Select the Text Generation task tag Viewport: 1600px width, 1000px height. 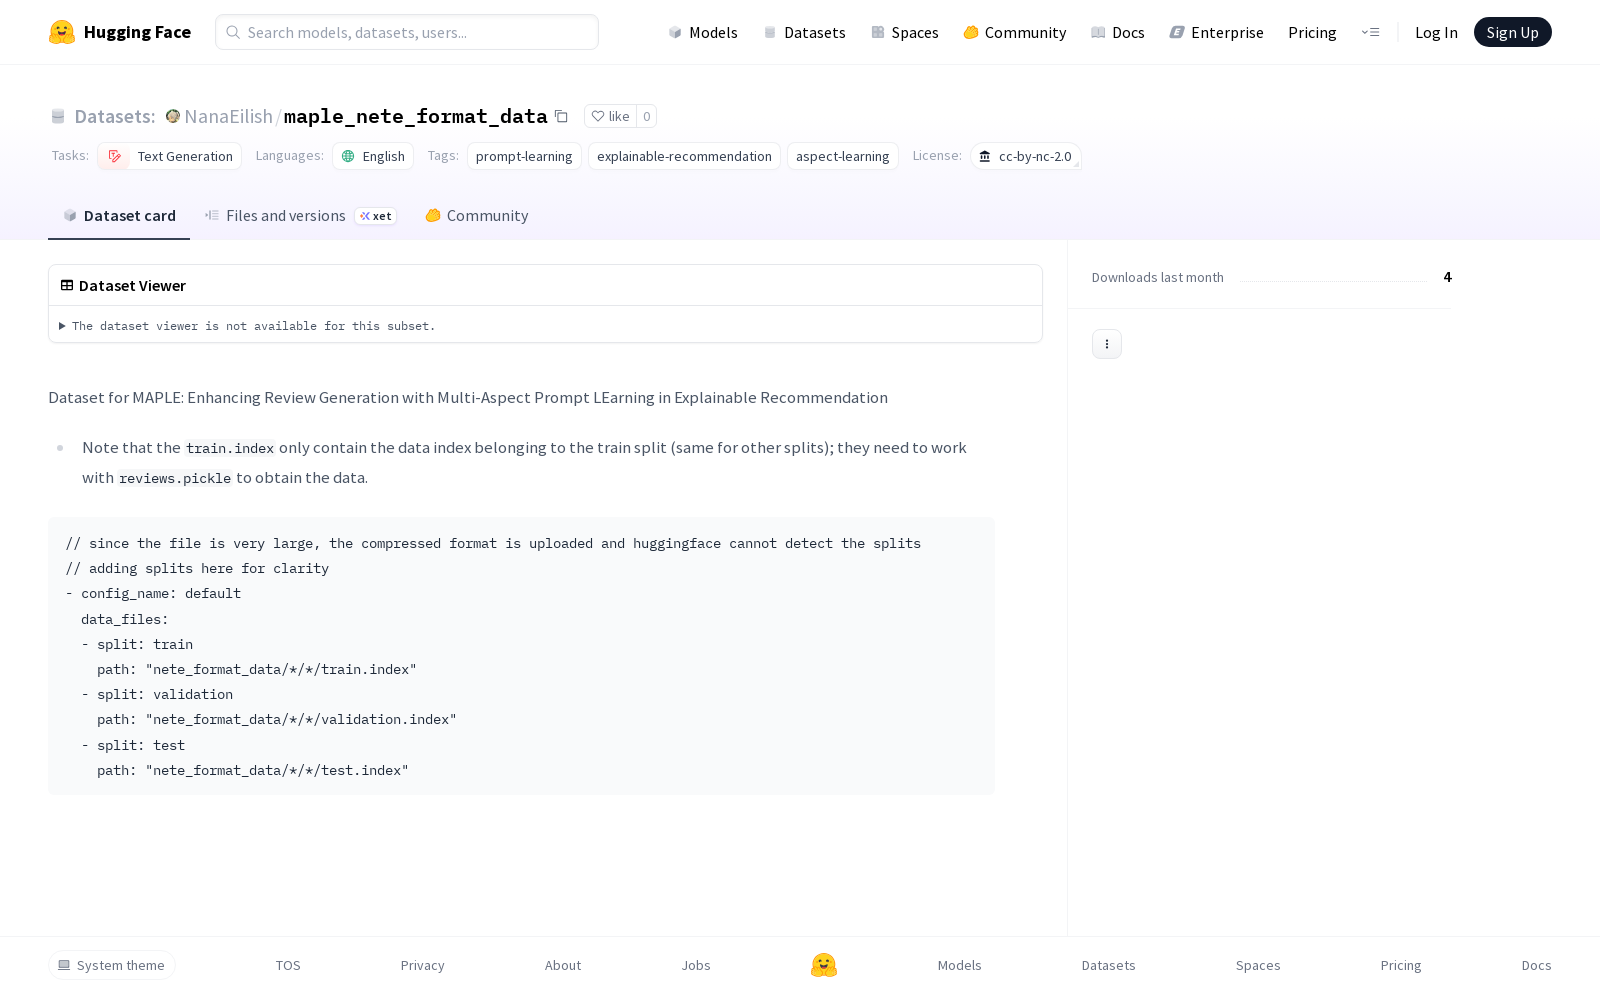pyautogui.click(x=170, y=156)
